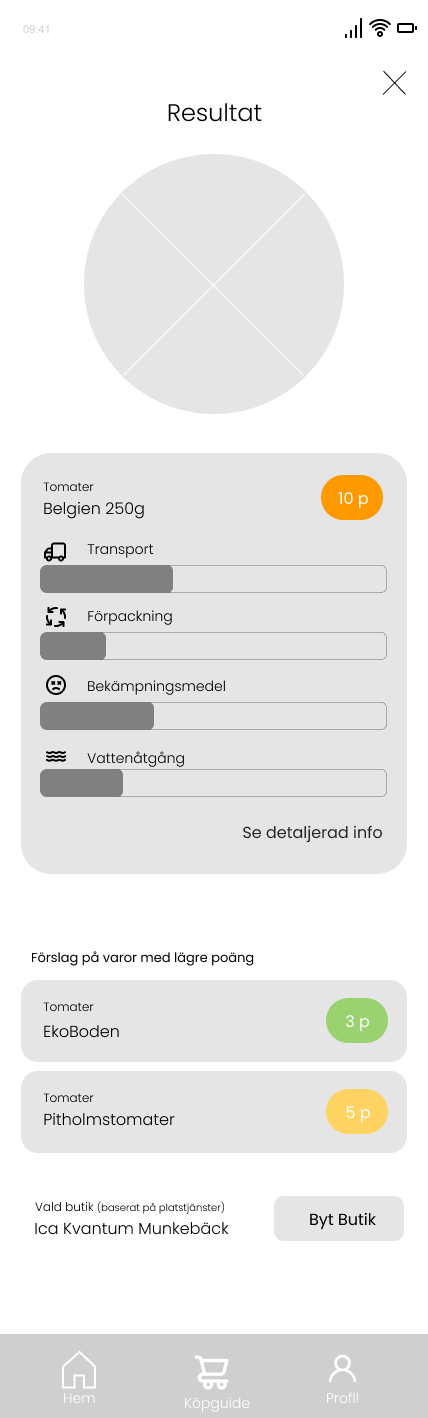Screen dimensions: 428x1418
Task: Tap the battery status icon
Action: pyautogui.click(x=406, y=28)
